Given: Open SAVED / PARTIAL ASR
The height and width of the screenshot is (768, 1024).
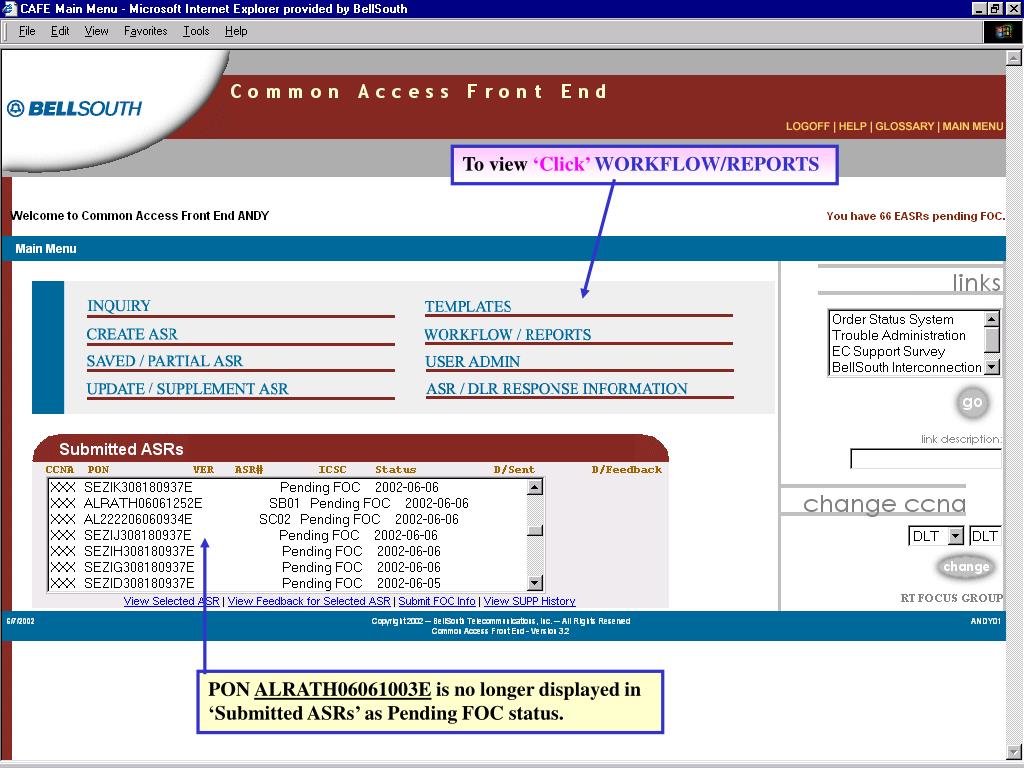Looking at the screenshot, I should click(165, 360).
